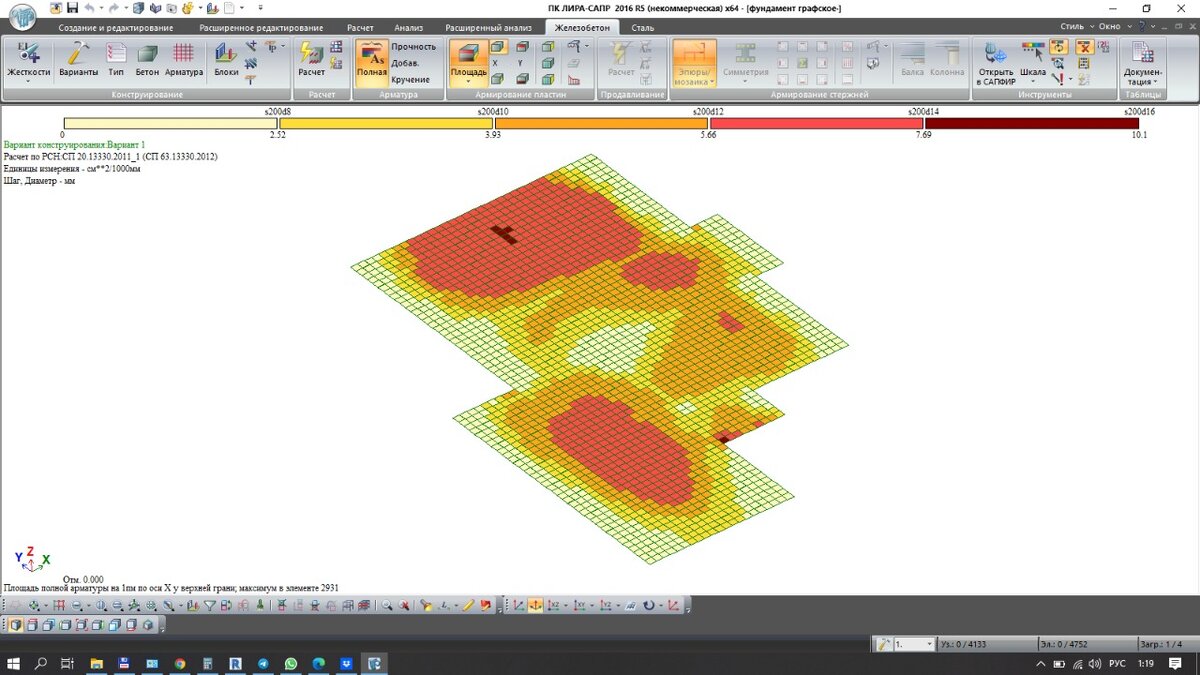Click the magnifier zoom icon in bottom toolbar

click(x=386, y=606)
